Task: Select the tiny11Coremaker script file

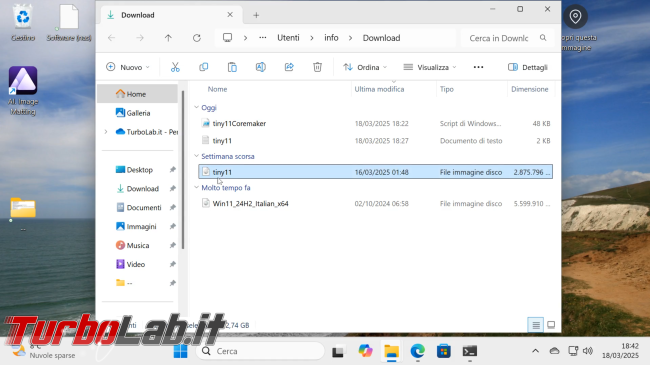Action: 375,124
